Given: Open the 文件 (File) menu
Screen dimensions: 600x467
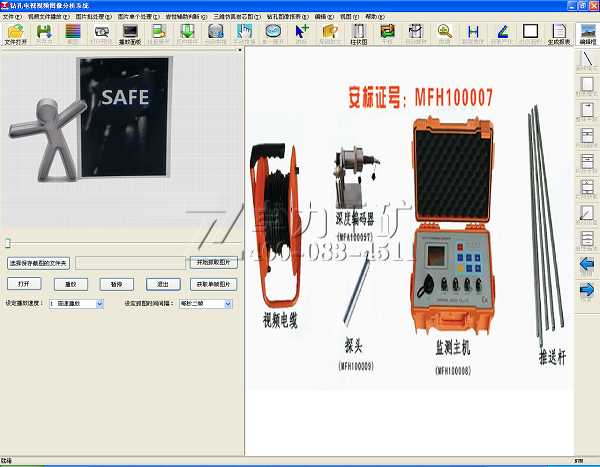Looking at the screenshot, I should coord(11,17).
